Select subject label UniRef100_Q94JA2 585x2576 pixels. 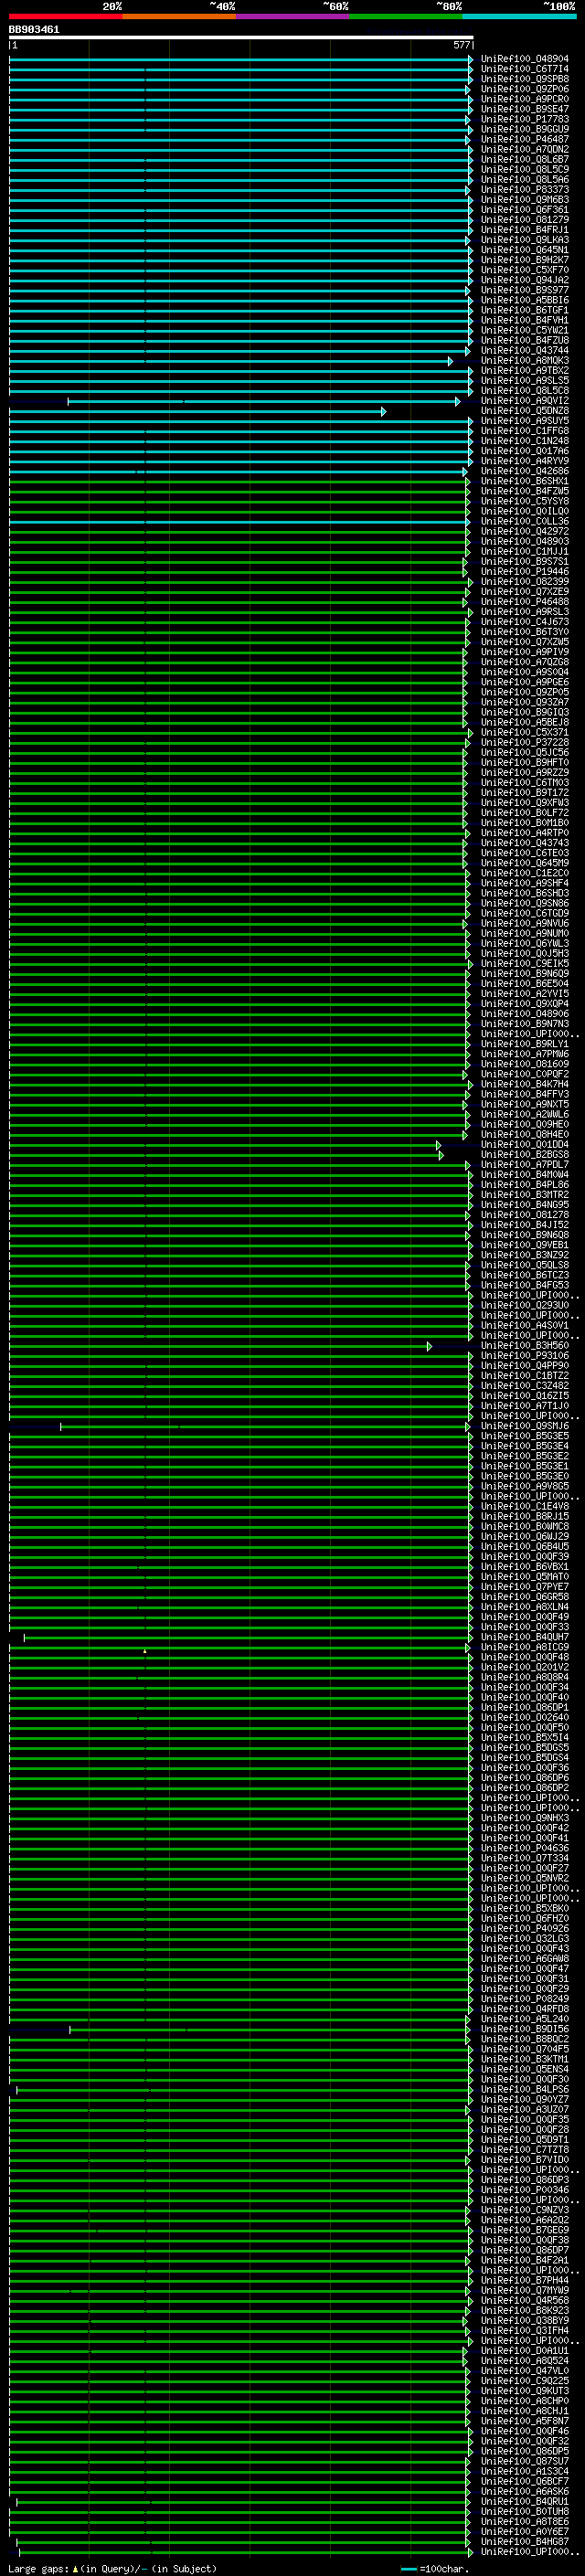[x=524, y=280]
